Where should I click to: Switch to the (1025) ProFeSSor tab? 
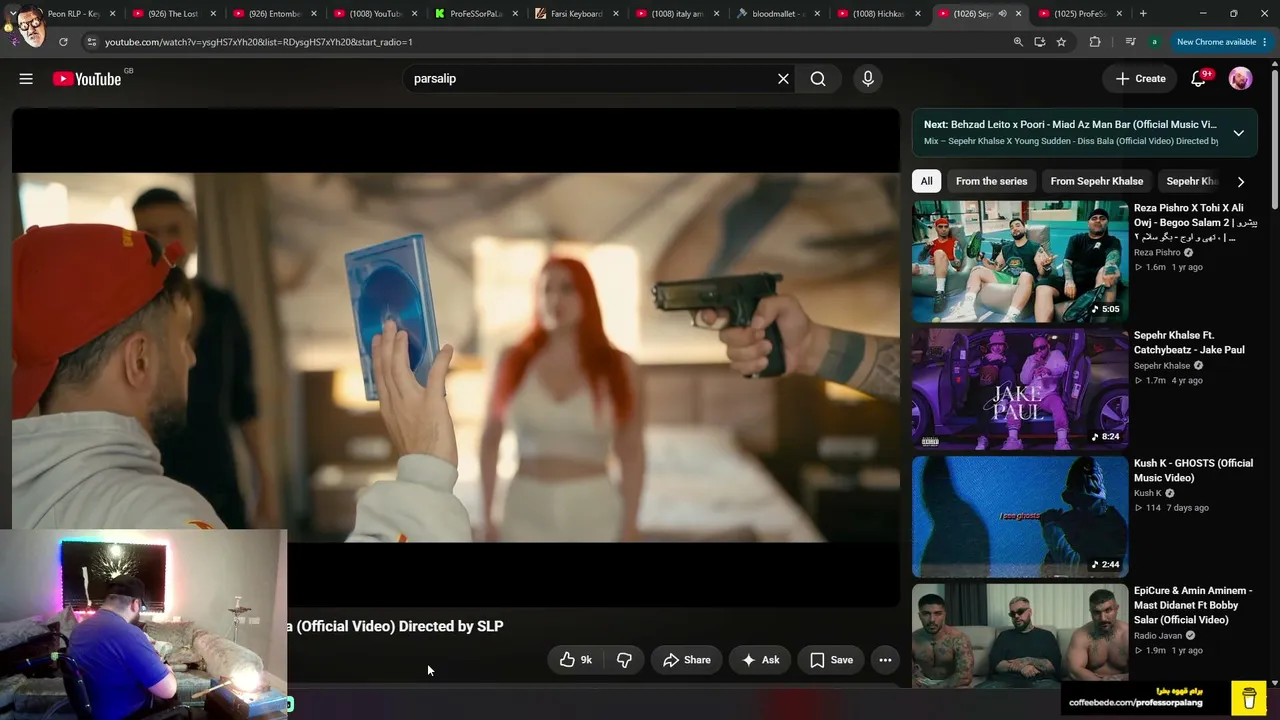pos(1082,14)
